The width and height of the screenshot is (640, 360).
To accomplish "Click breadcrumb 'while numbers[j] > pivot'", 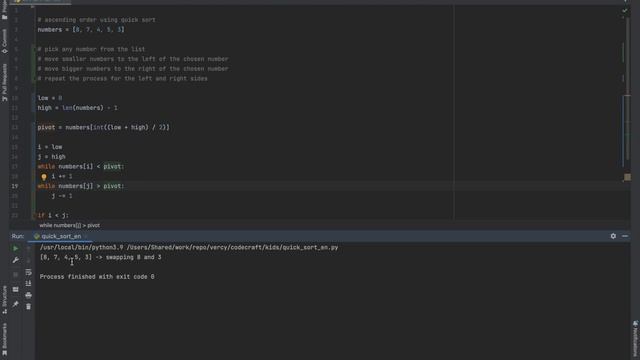I will point(69,225).
